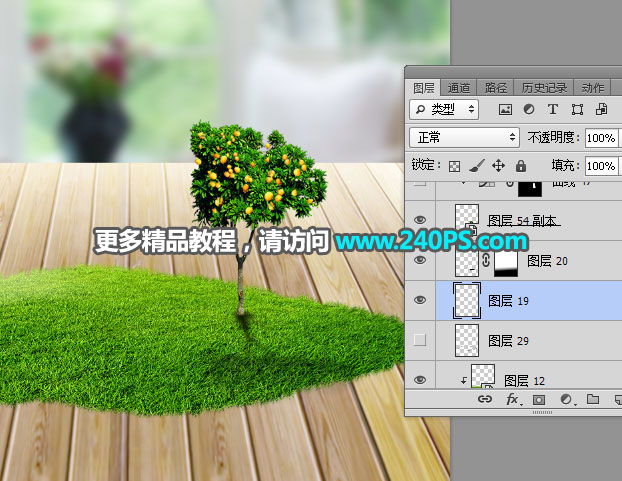This screenshot has height=481, width=622.
Task: Click the adjustment layer filter icon
Action: 529,109
